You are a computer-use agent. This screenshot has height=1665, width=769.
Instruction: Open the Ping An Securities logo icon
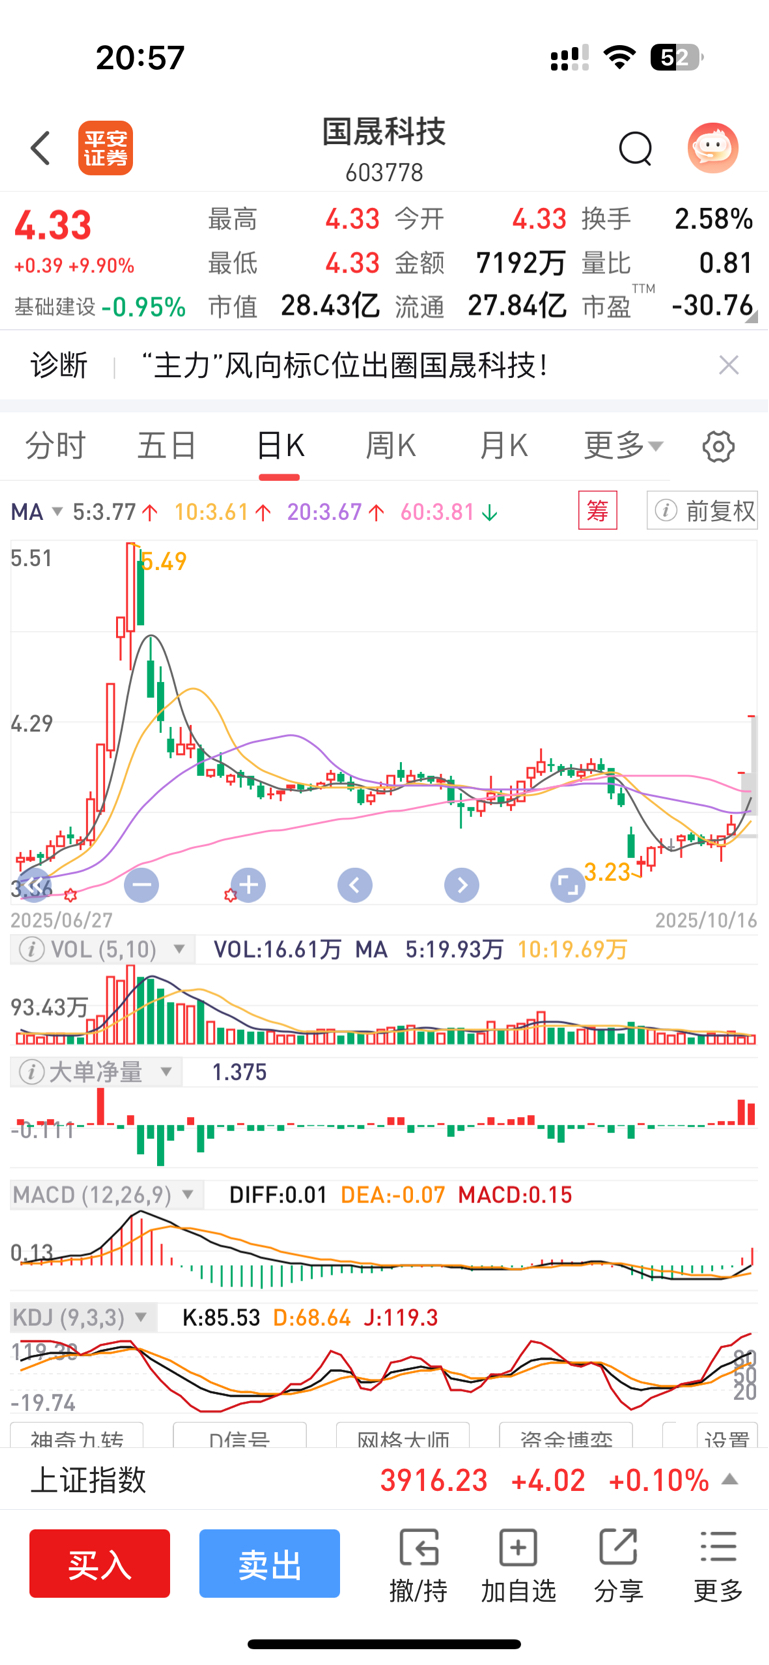(106, 148)
